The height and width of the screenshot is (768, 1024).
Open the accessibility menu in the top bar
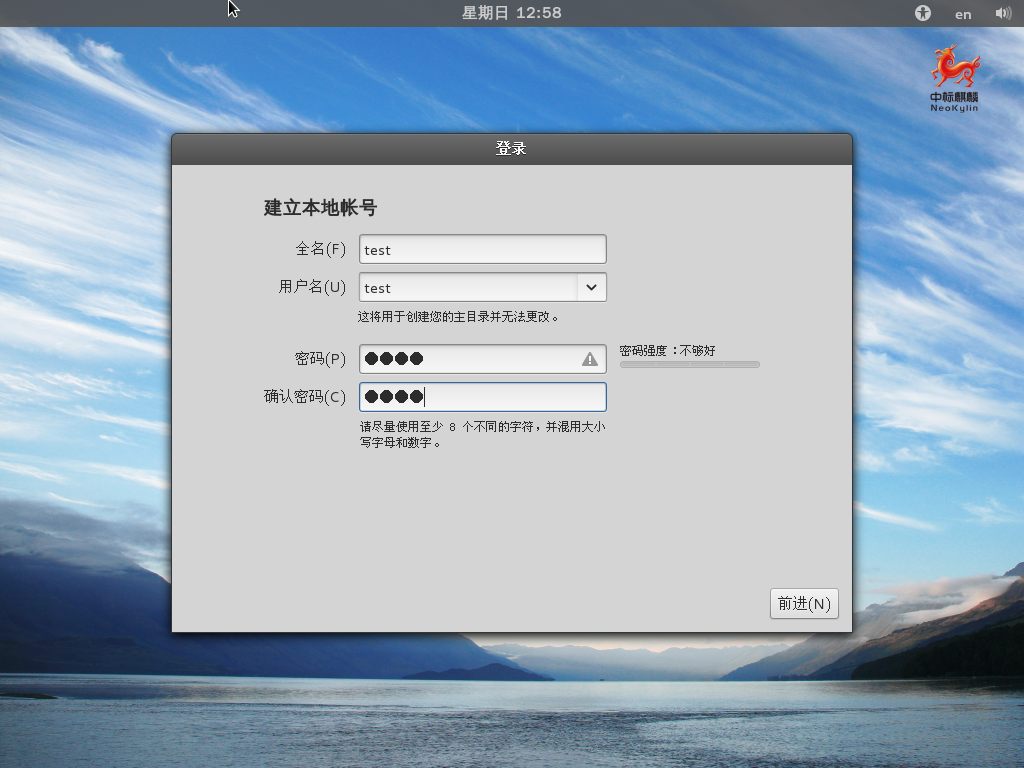coord(922,13)
